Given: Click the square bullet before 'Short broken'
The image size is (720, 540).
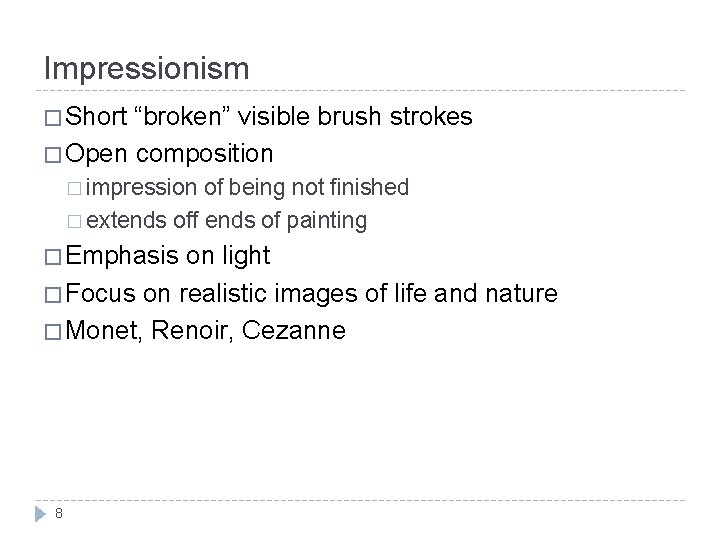Looking at the screenshot, I should [53, 119].
